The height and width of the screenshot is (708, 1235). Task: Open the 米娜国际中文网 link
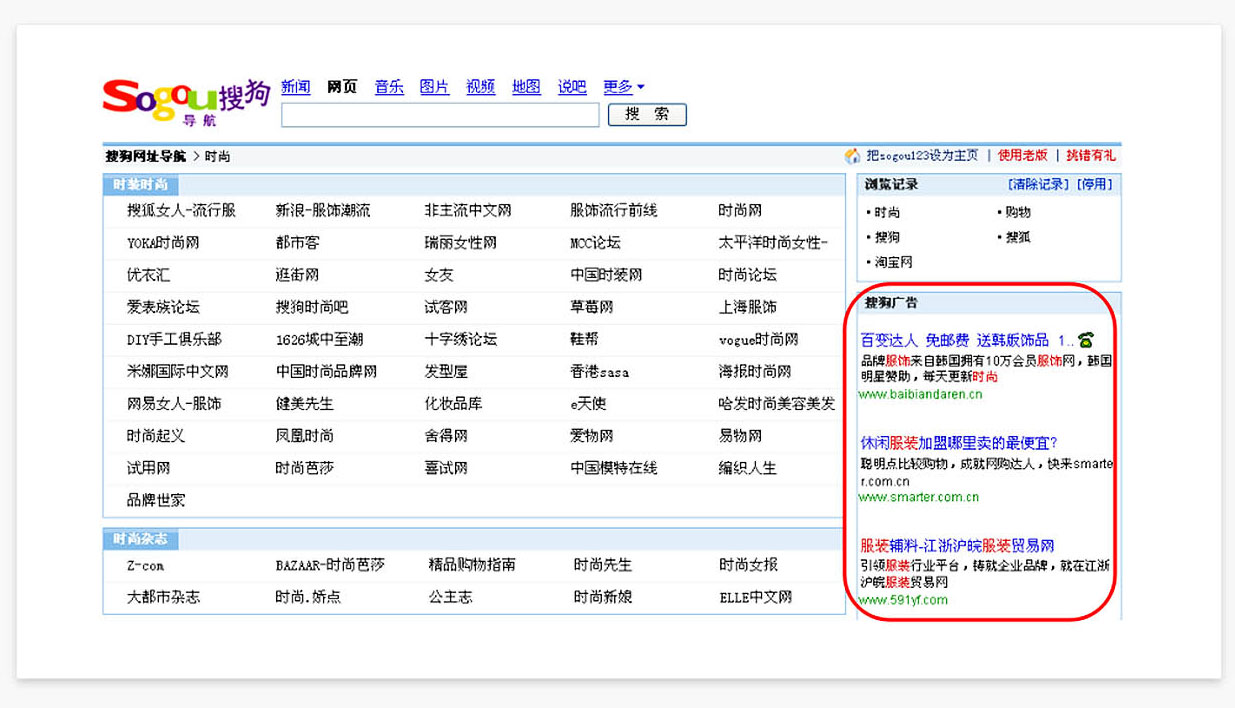[x=177, y=371]
